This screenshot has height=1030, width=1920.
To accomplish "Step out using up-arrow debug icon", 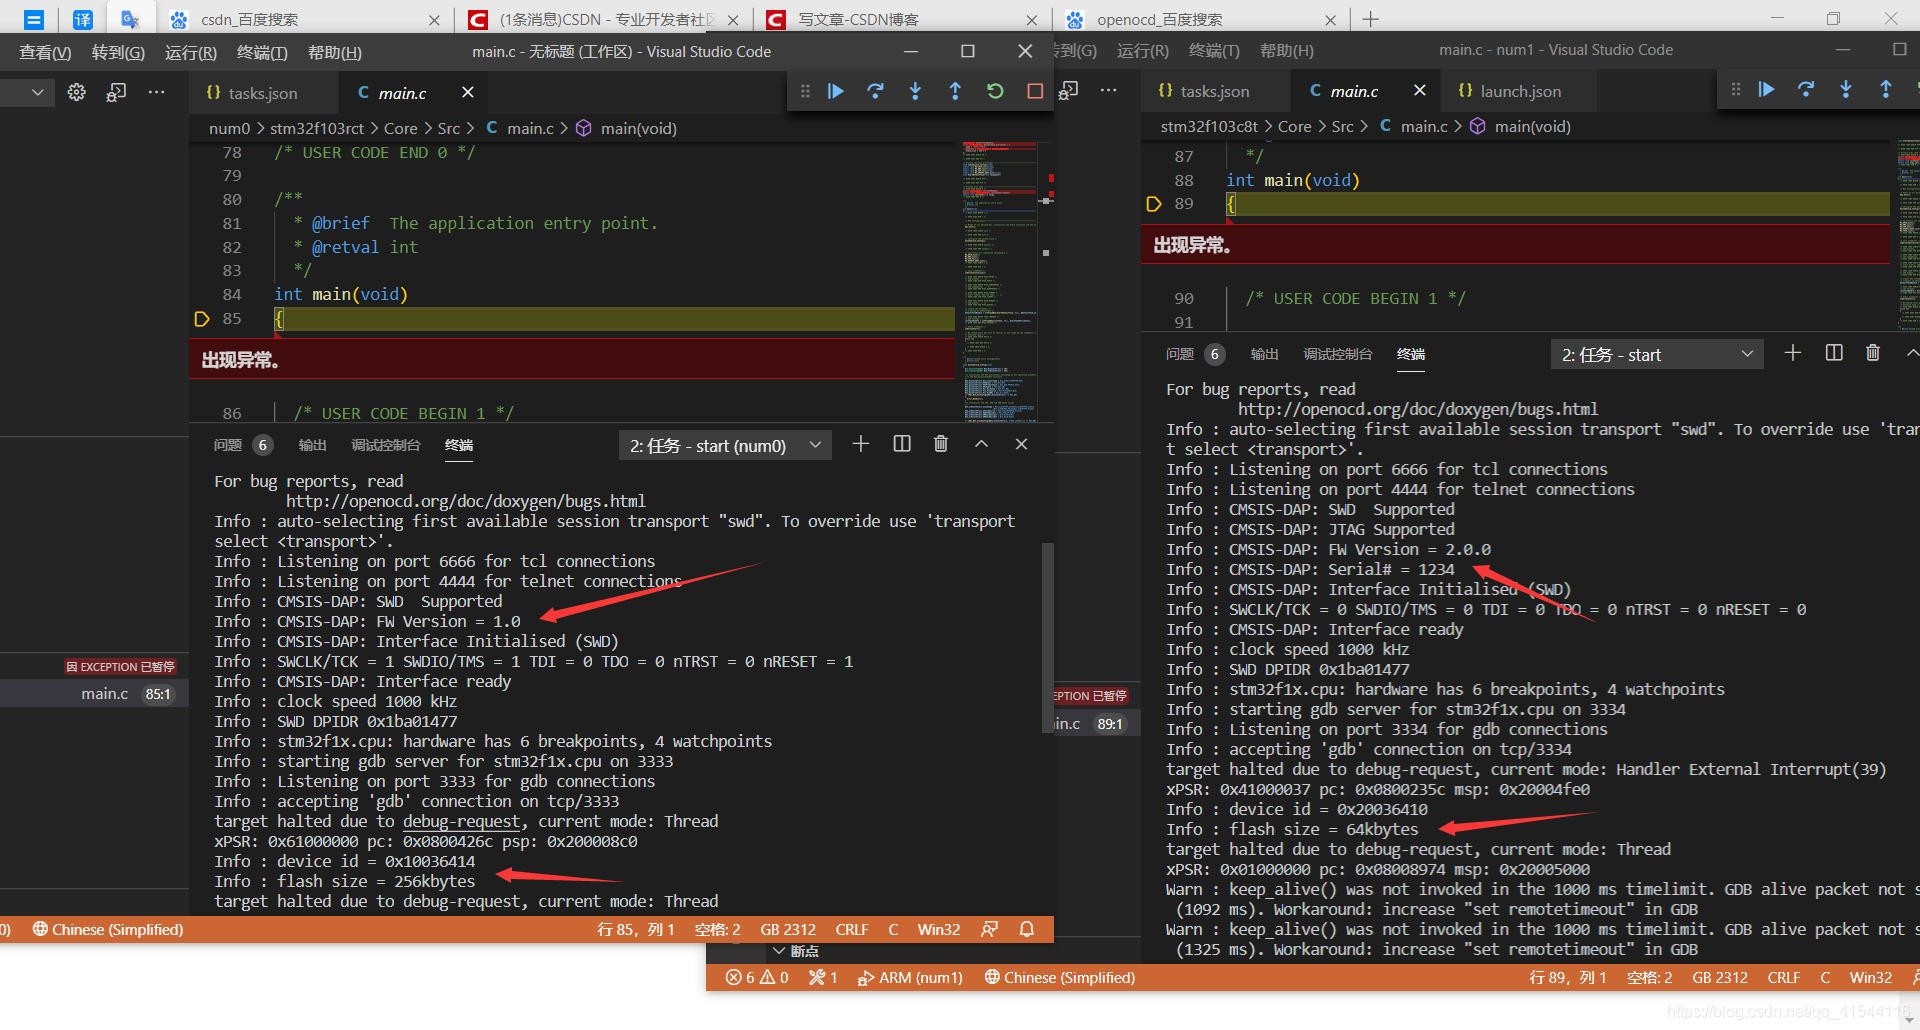I will pyautogui.click(x=956, y=91).
